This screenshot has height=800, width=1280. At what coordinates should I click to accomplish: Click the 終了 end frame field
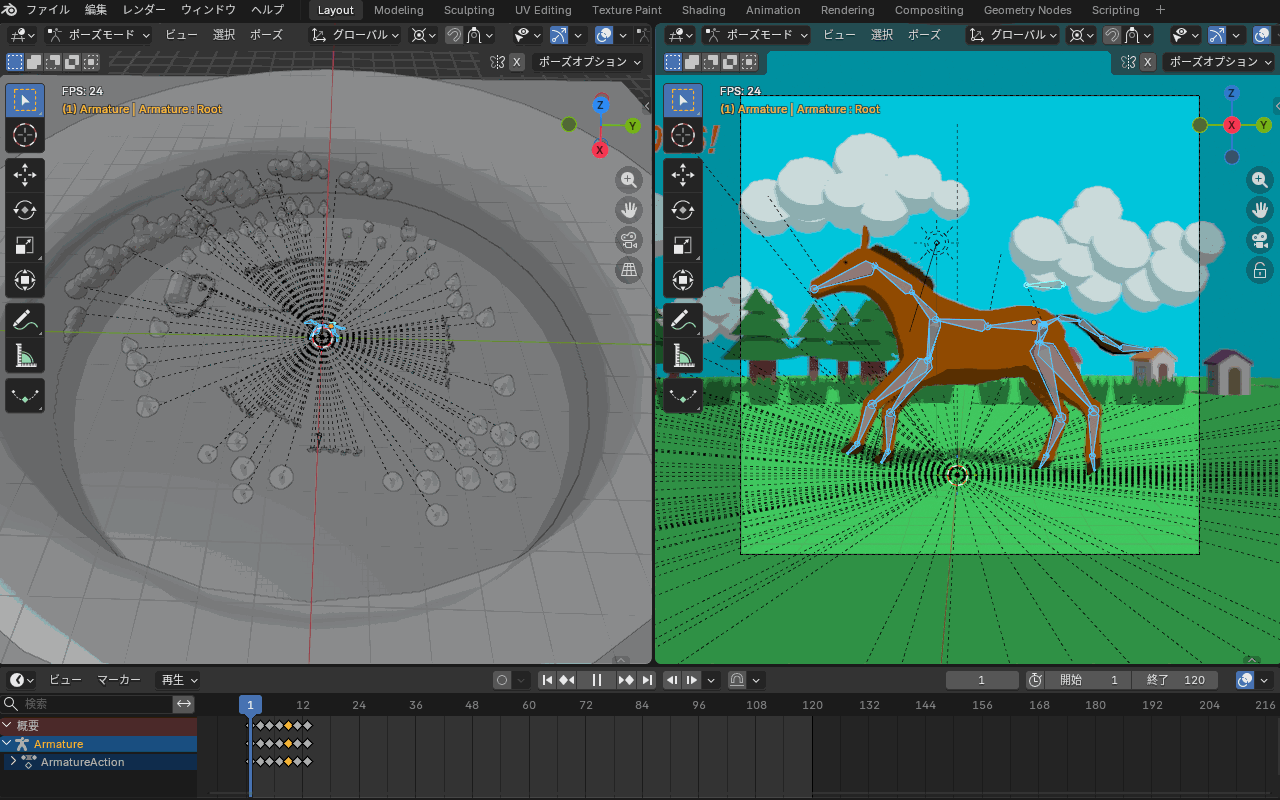(x=1175, y=680)
